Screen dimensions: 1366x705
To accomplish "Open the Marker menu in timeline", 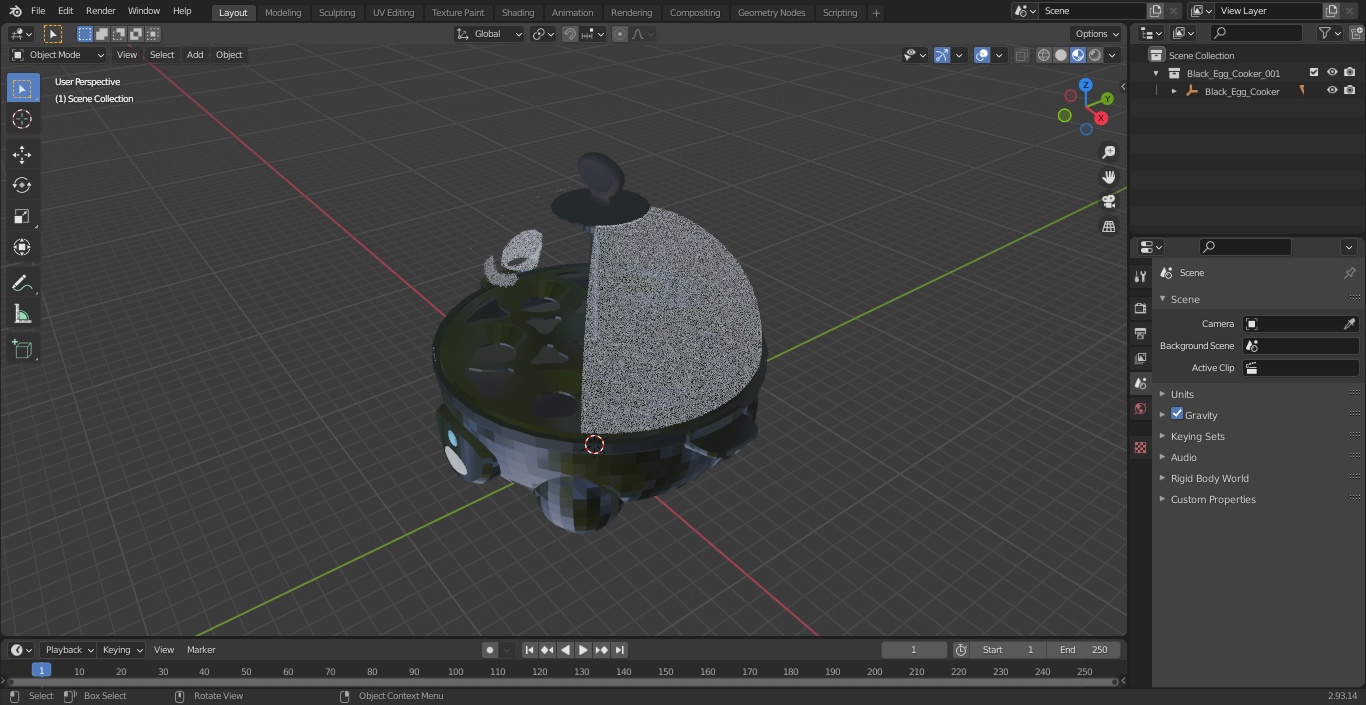I will pos(201,650).
